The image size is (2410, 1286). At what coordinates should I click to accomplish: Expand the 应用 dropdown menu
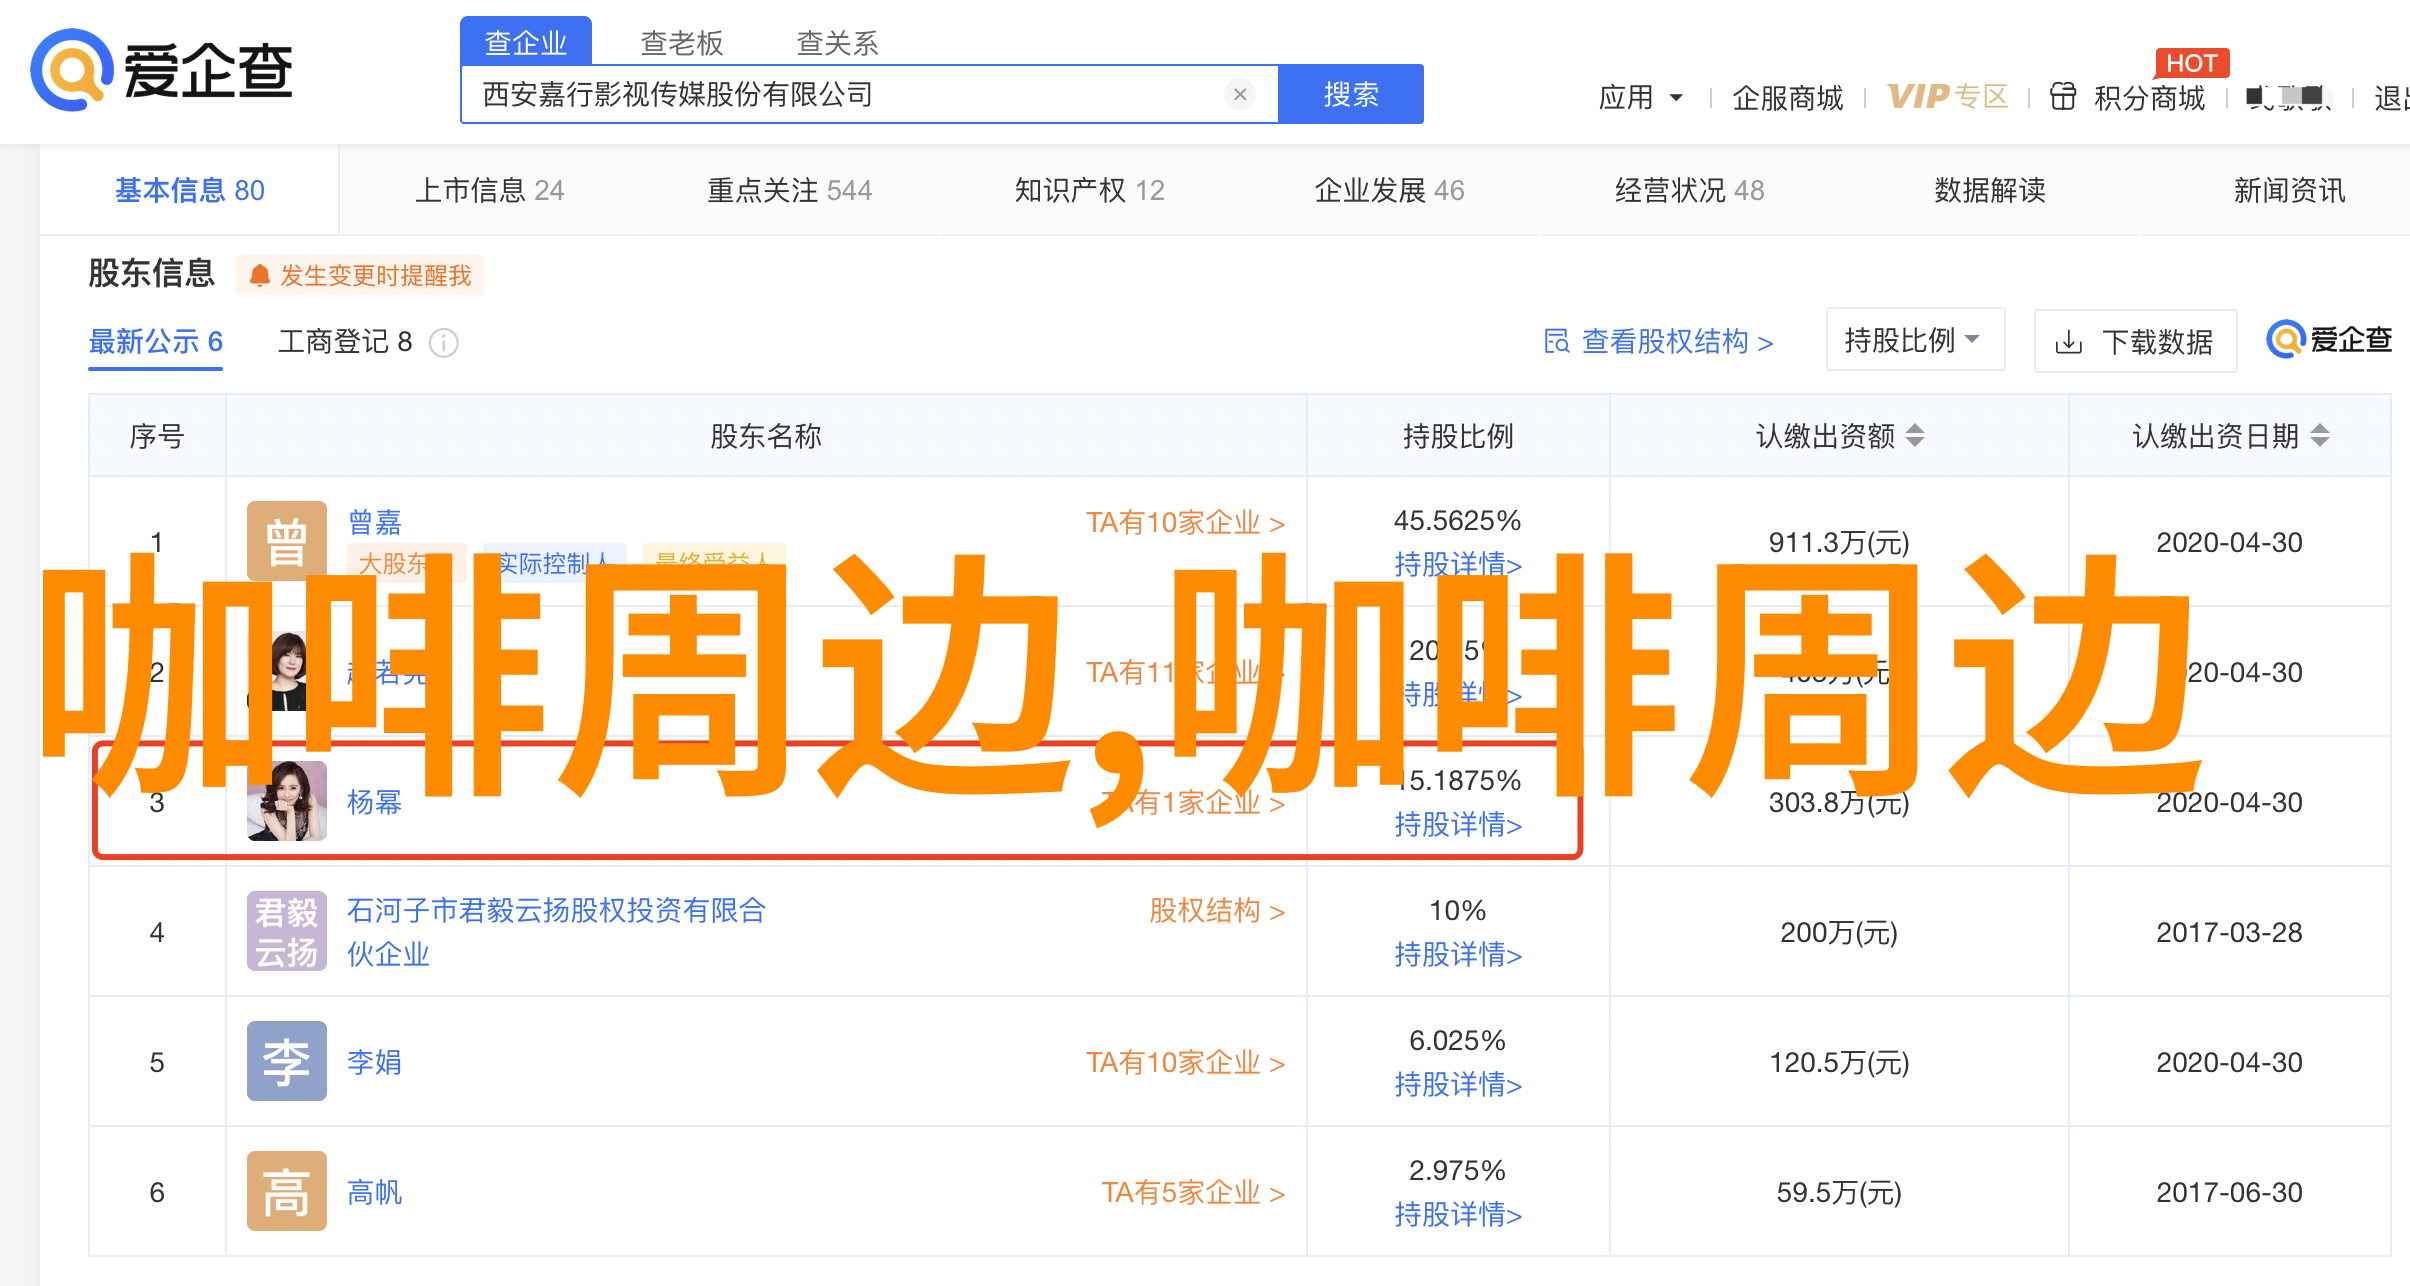[x=1641, y=97]
